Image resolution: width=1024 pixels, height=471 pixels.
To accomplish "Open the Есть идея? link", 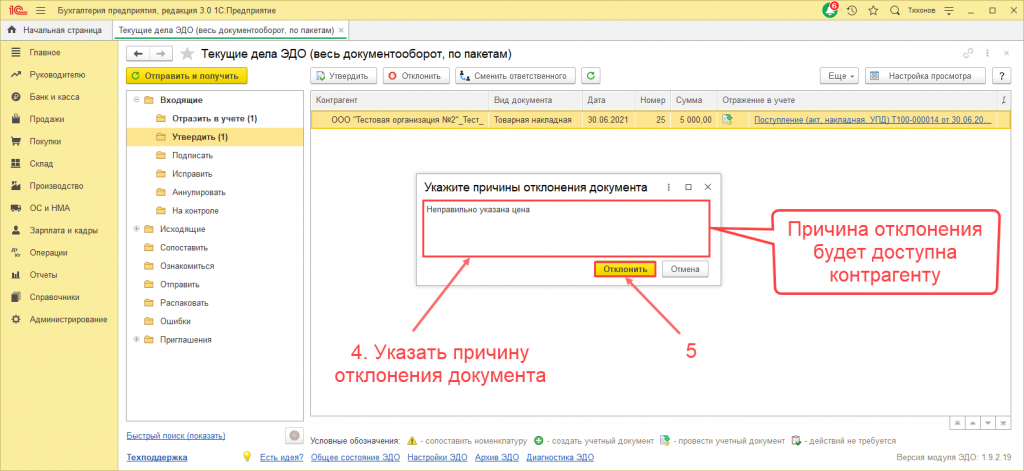I will [281, 457].
